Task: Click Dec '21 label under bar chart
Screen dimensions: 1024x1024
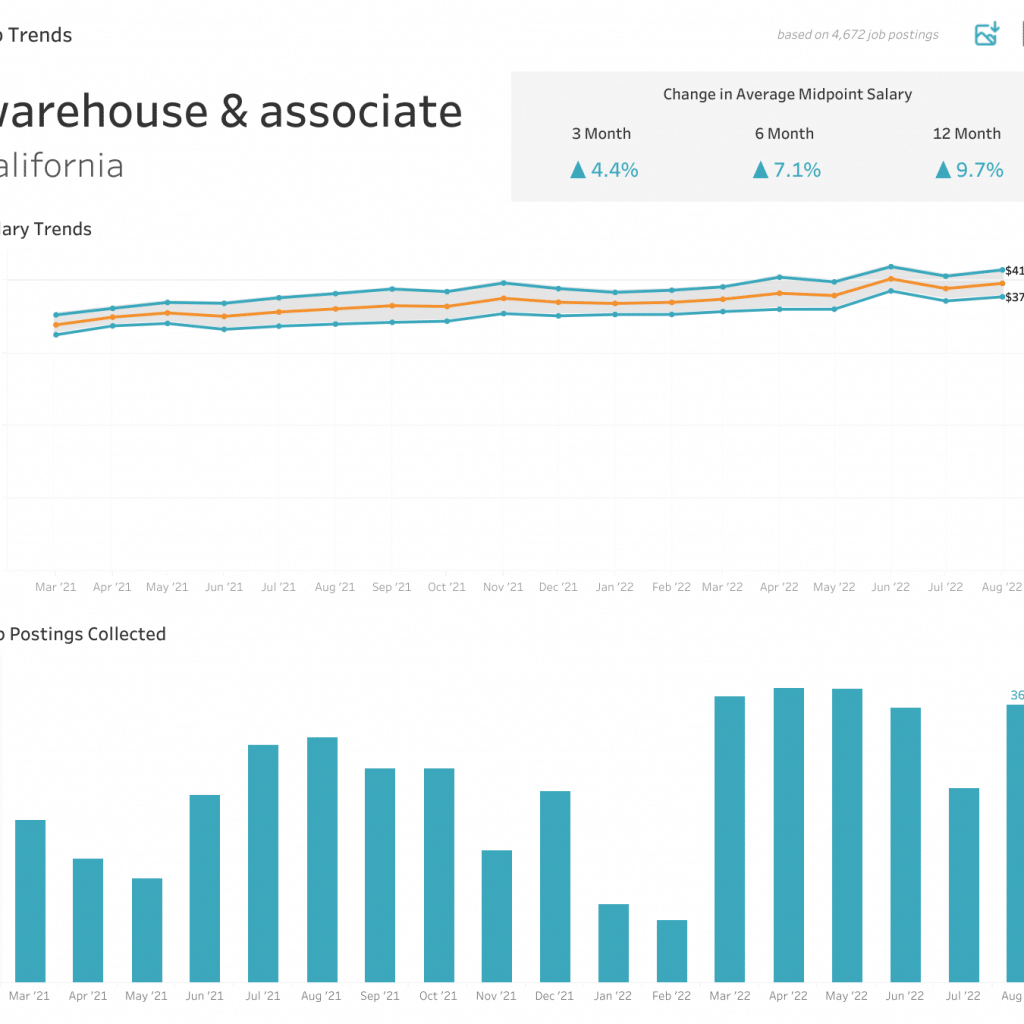Action: (x=554, y=995)
